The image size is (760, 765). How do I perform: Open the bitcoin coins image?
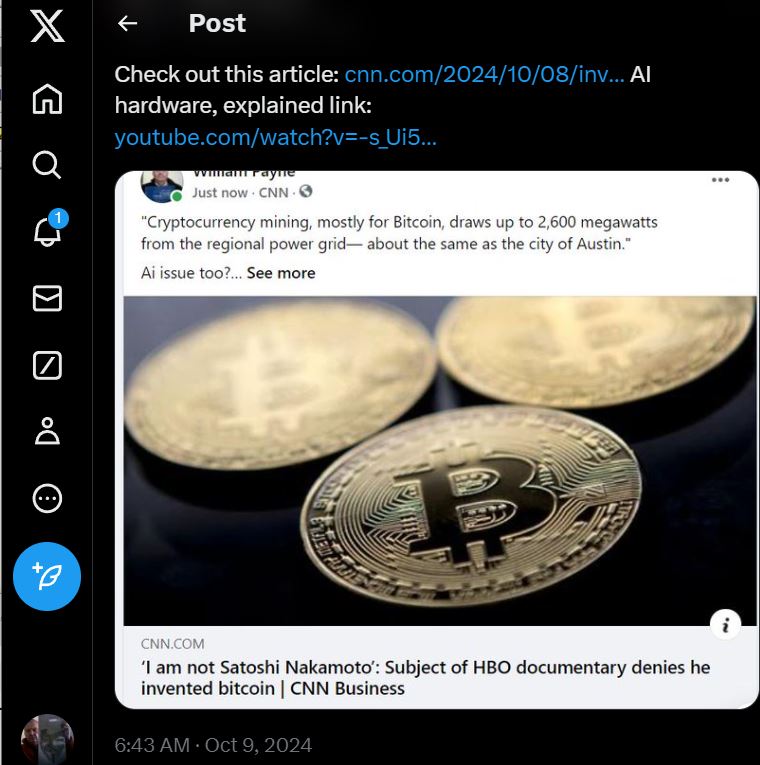(x=440, y=461)
